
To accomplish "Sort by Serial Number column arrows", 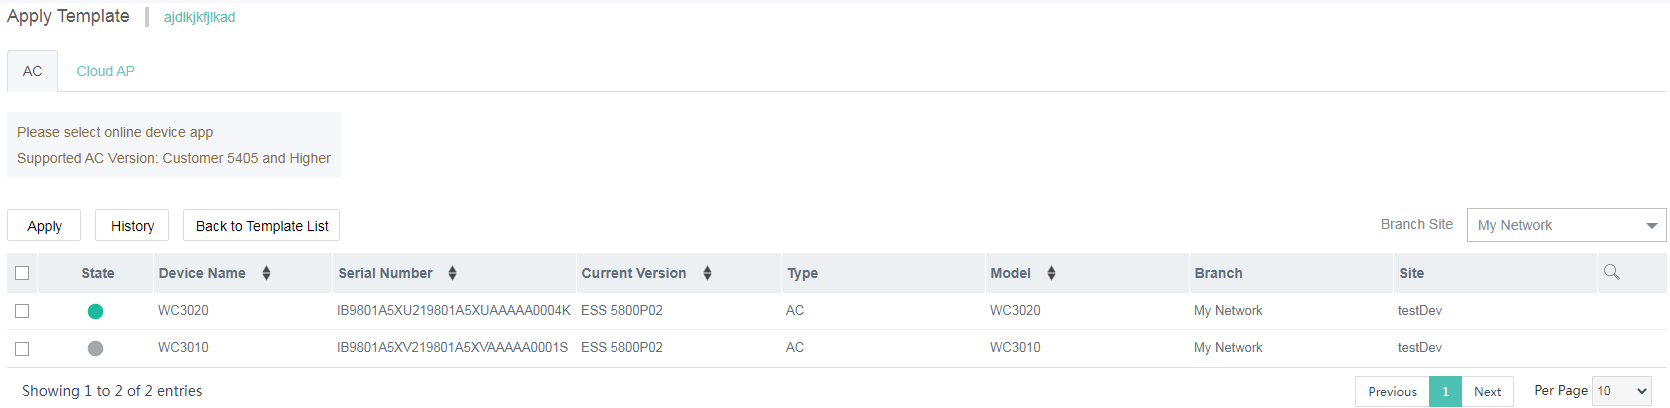I will [x=452, y=273].
